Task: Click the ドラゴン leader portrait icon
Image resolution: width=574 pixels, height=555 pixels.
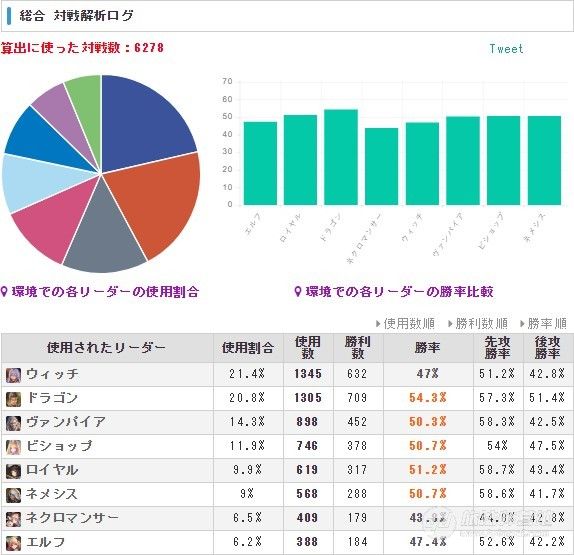Action: coord(13,399)
